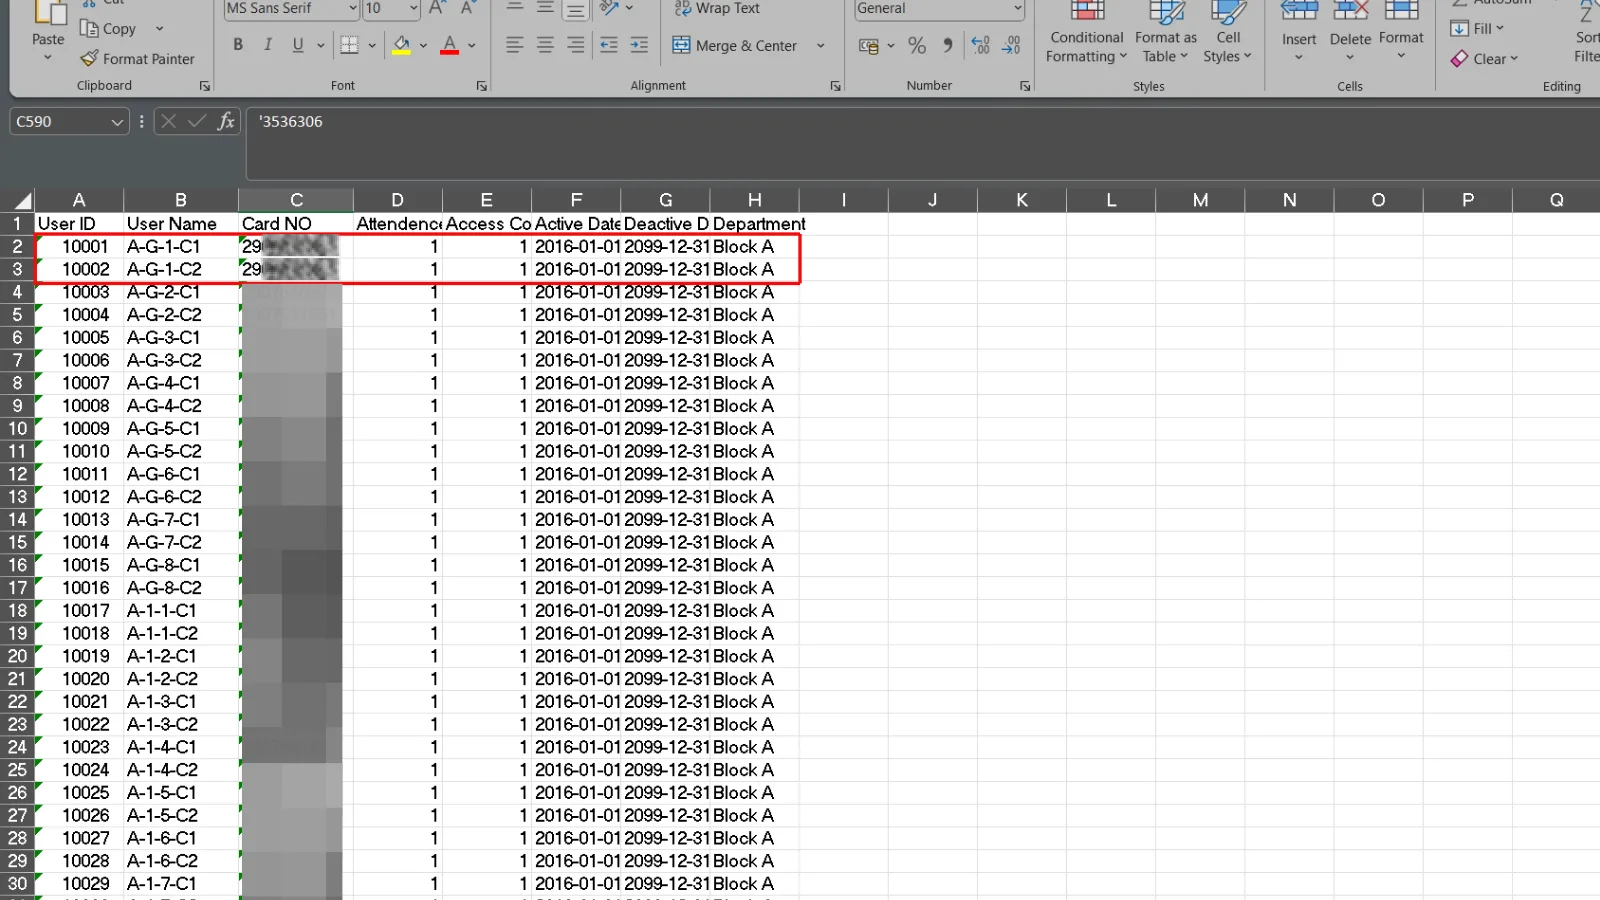Expand the Merge & Center options arrow
The height and width of the screenshot is (900, 1600).
(x=821, y=45)
